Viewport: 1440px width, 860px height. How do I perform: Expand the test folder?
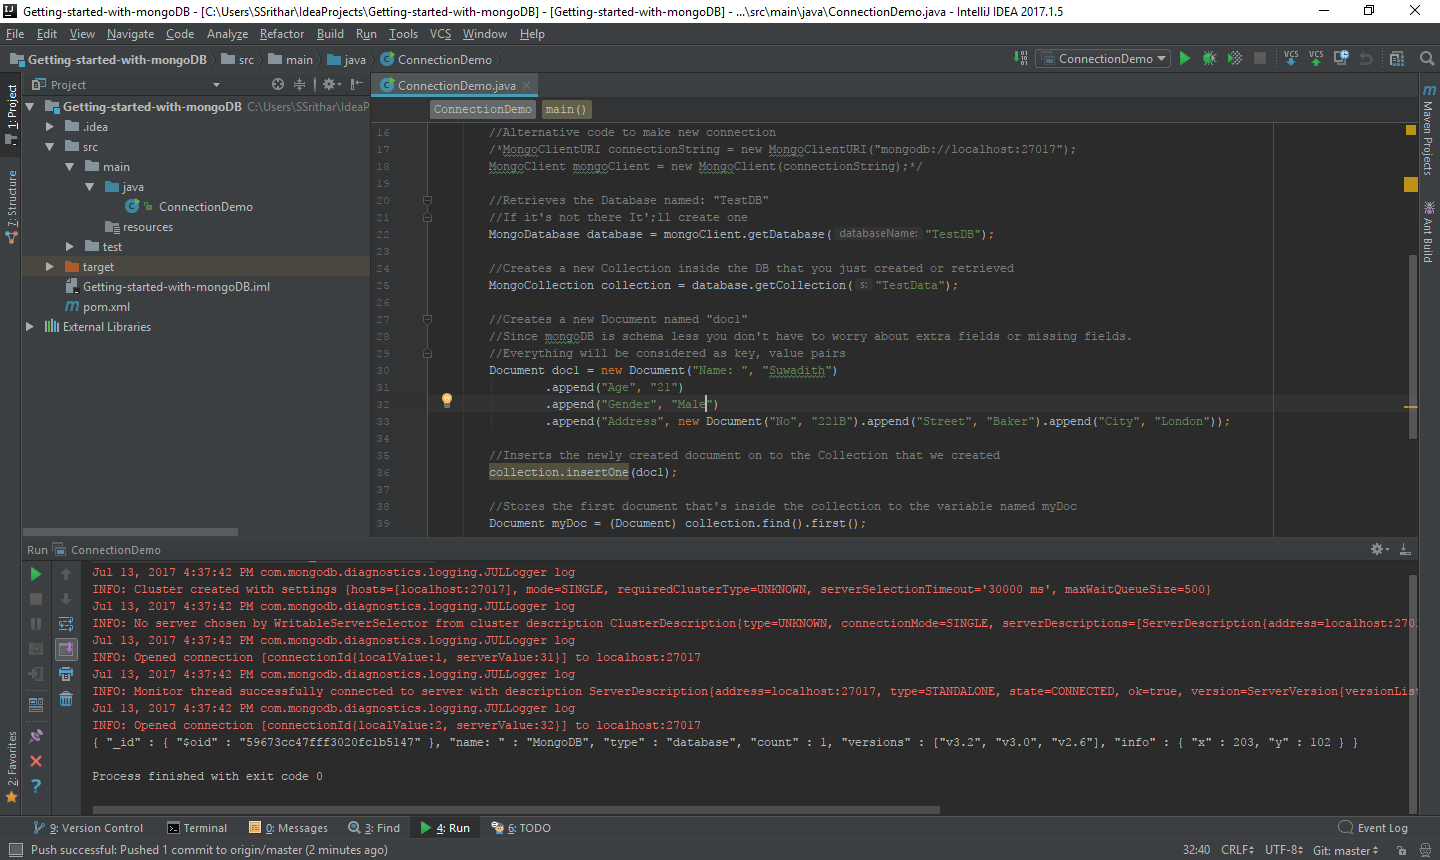point(70,247)
